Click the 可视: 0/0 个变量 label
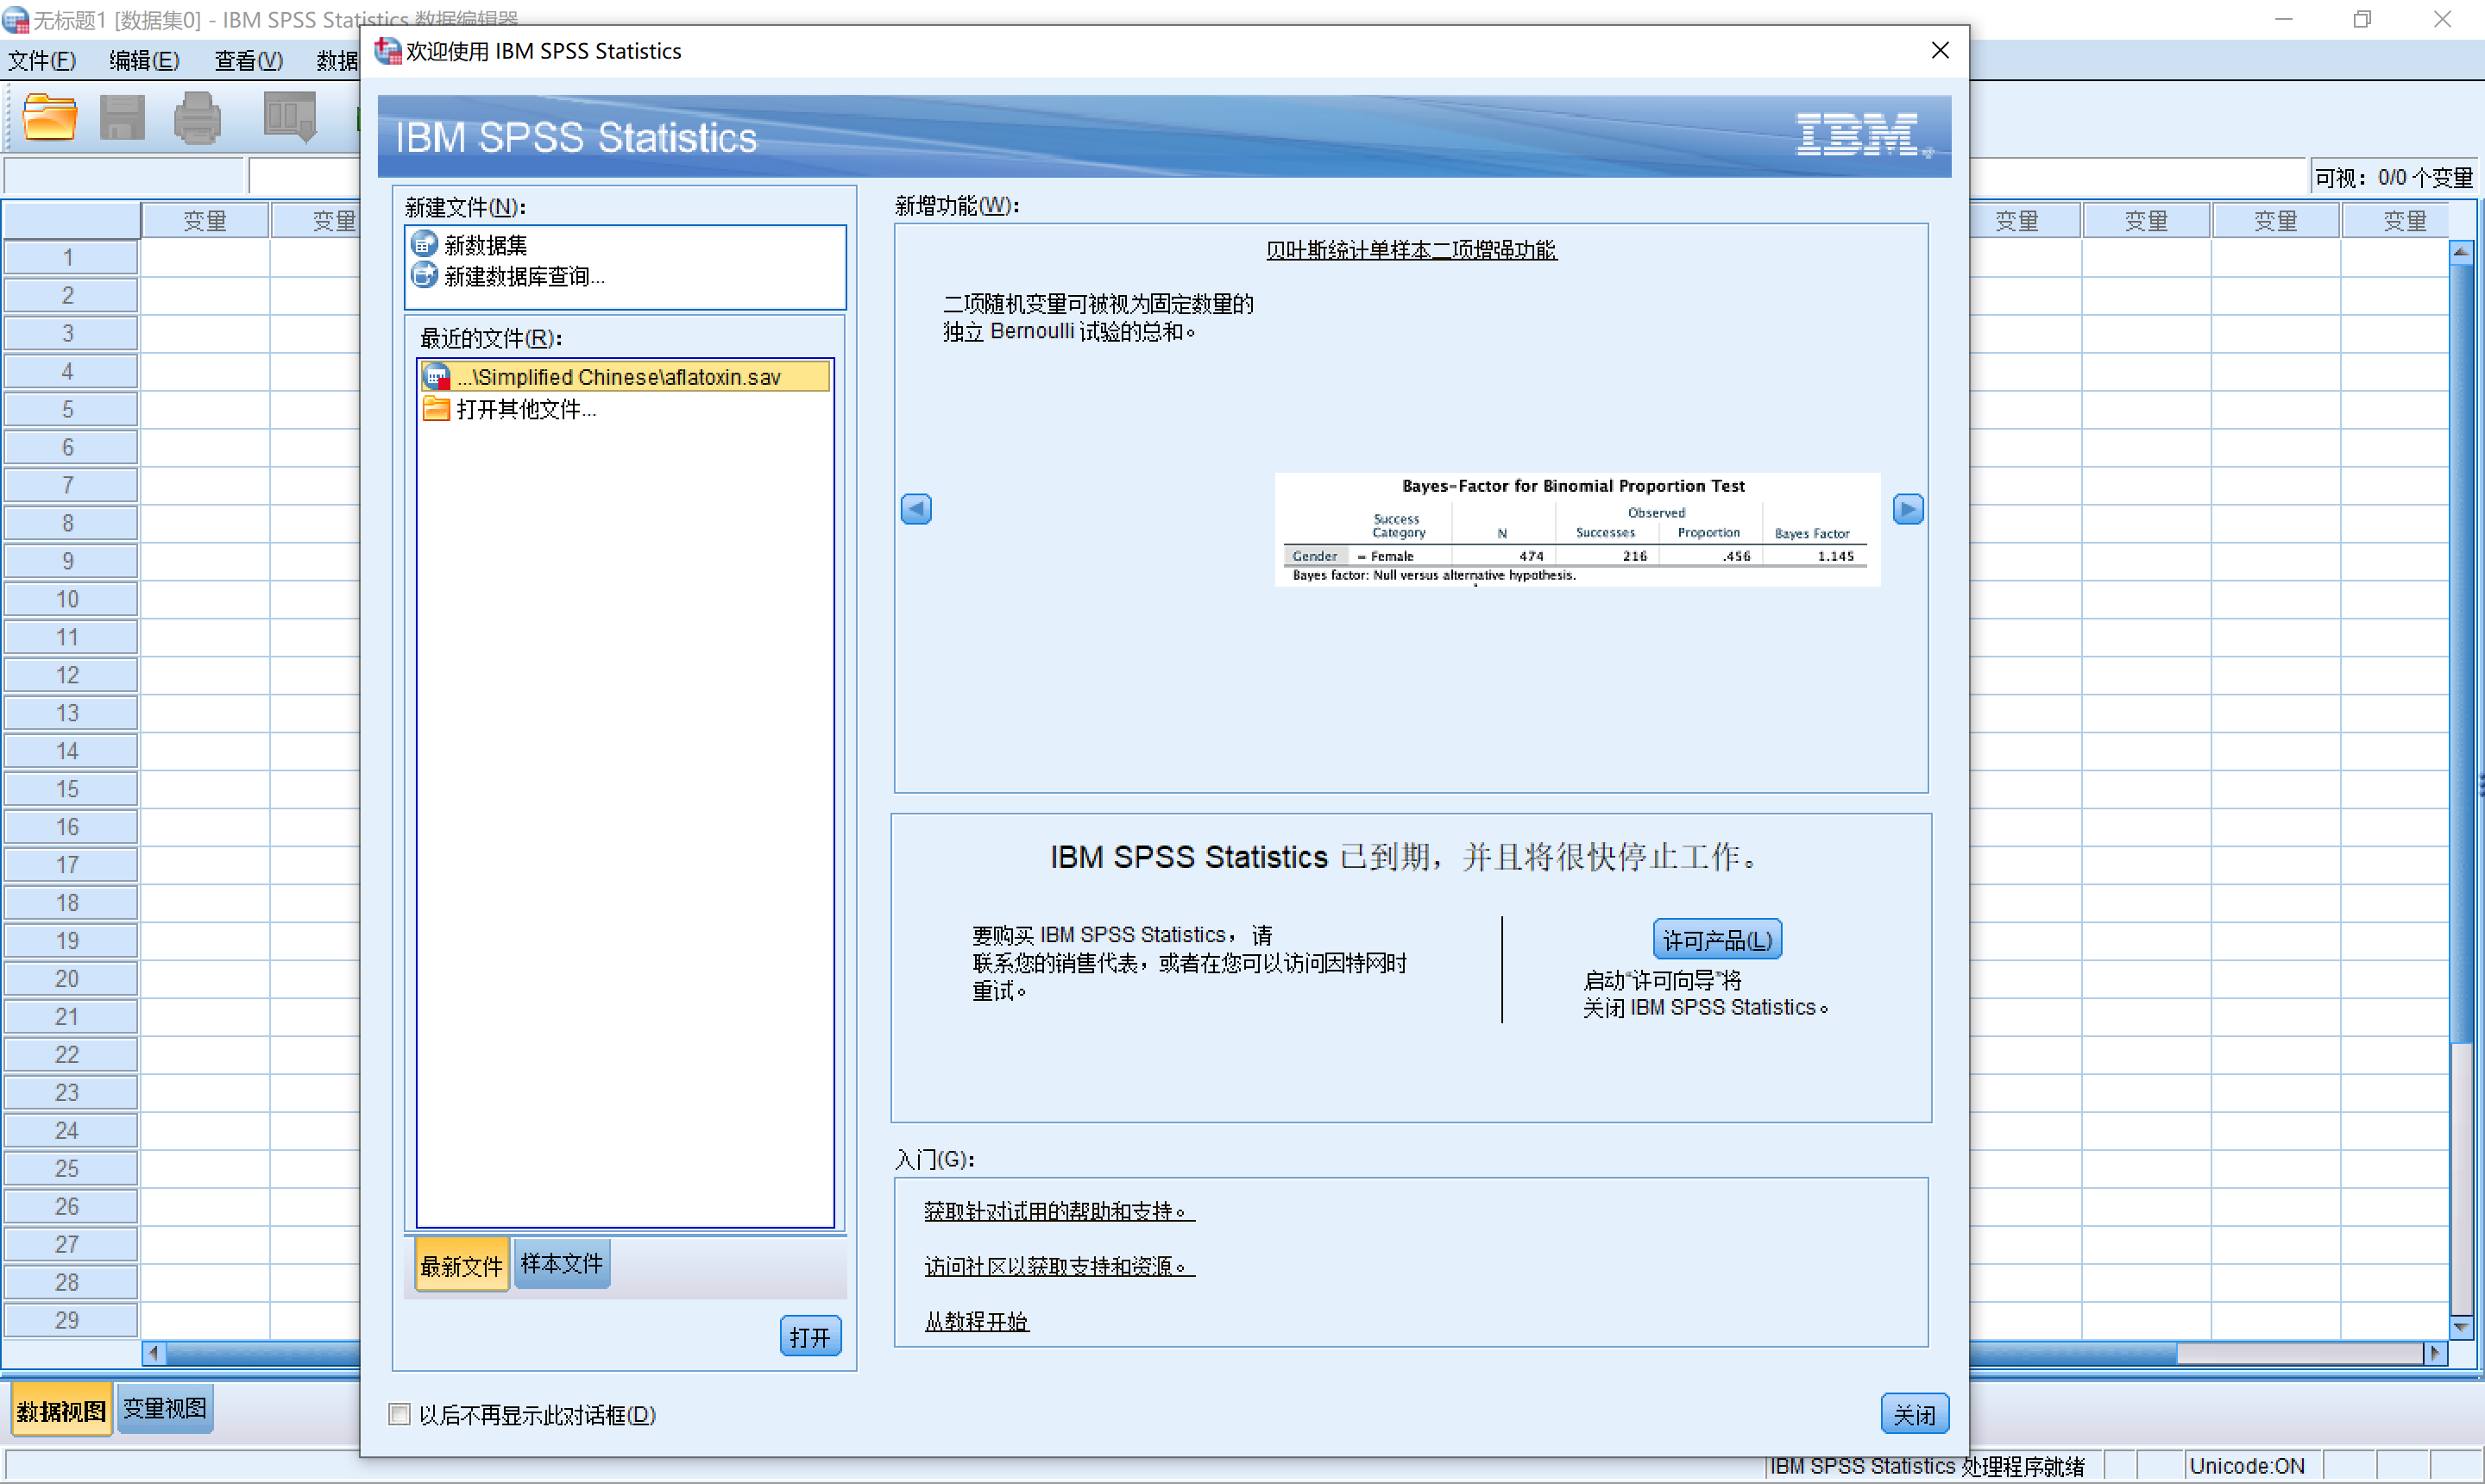 coord(2394,177)
